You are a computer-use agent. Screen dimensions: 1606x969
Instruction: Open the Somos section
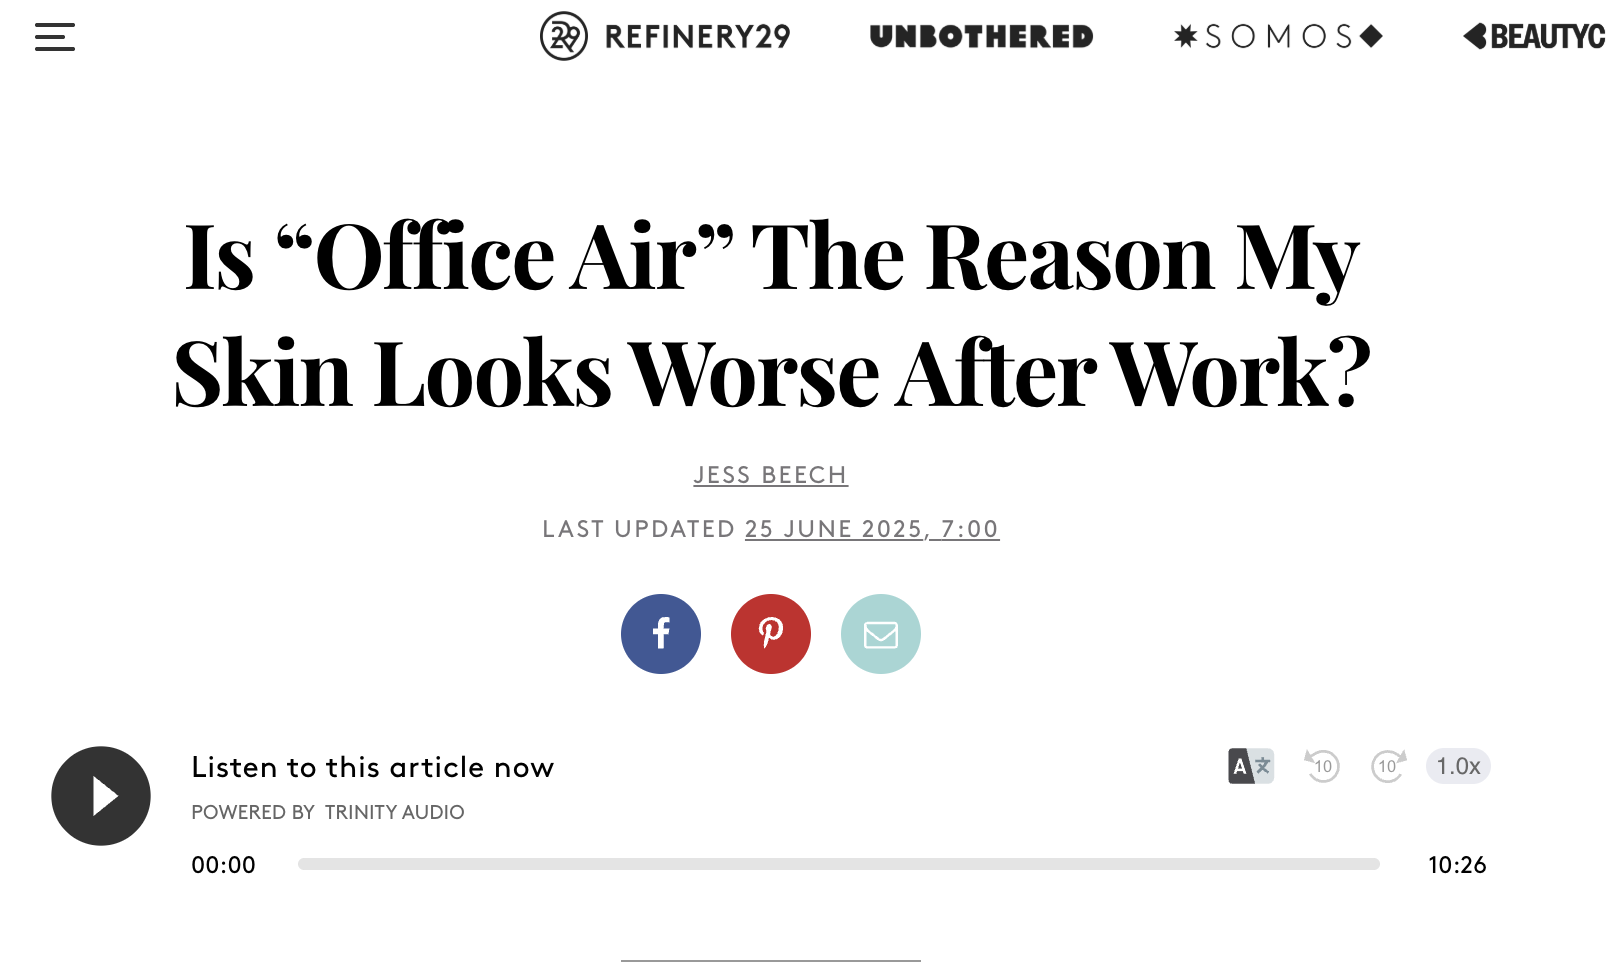(x=1278, y=37)
